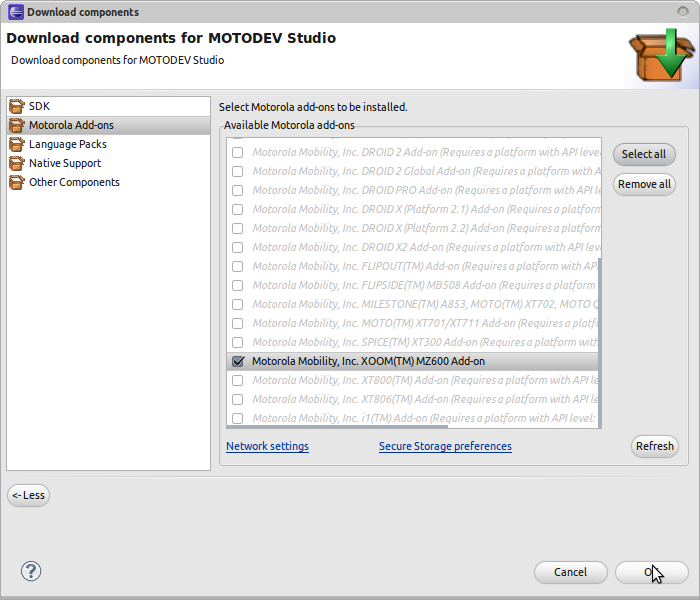The height and width of the screenshot is (600, 700).
Task: Click the i1(TM) Add-on row text
Action: (424, 418)
